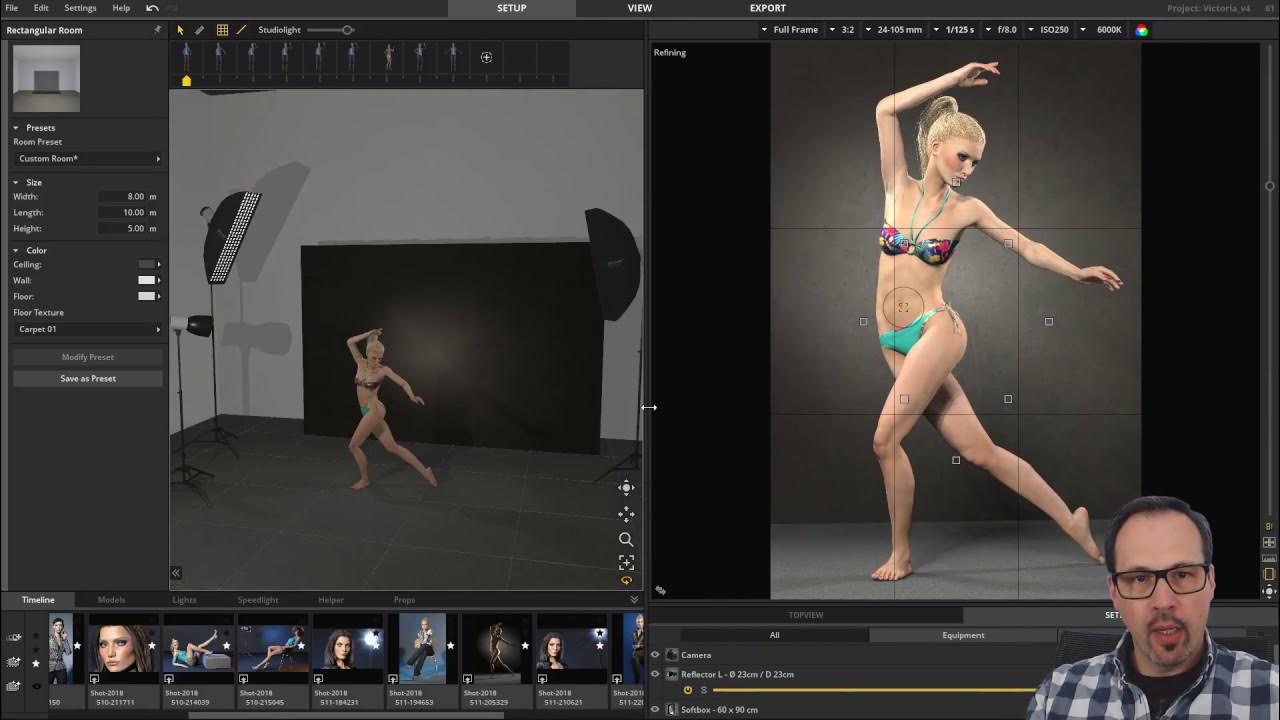Click the top camera icon in timeline sidebar

(x=14, y=637)
